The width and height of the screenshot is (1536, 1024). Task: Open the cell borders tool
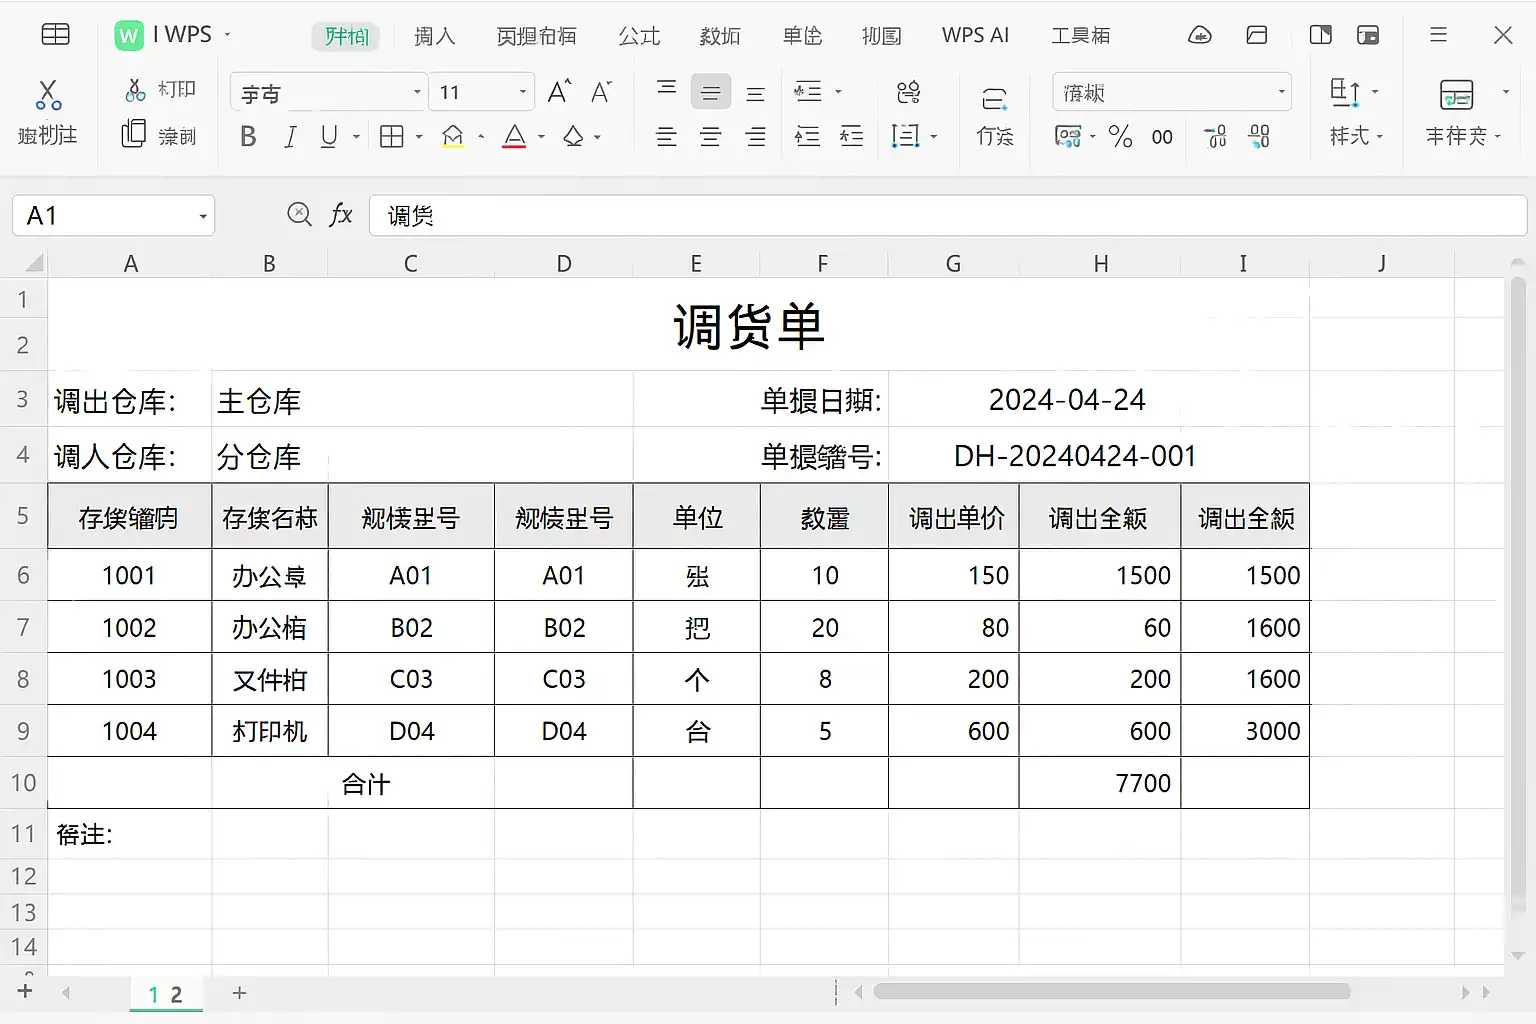[x=392, y=136]
